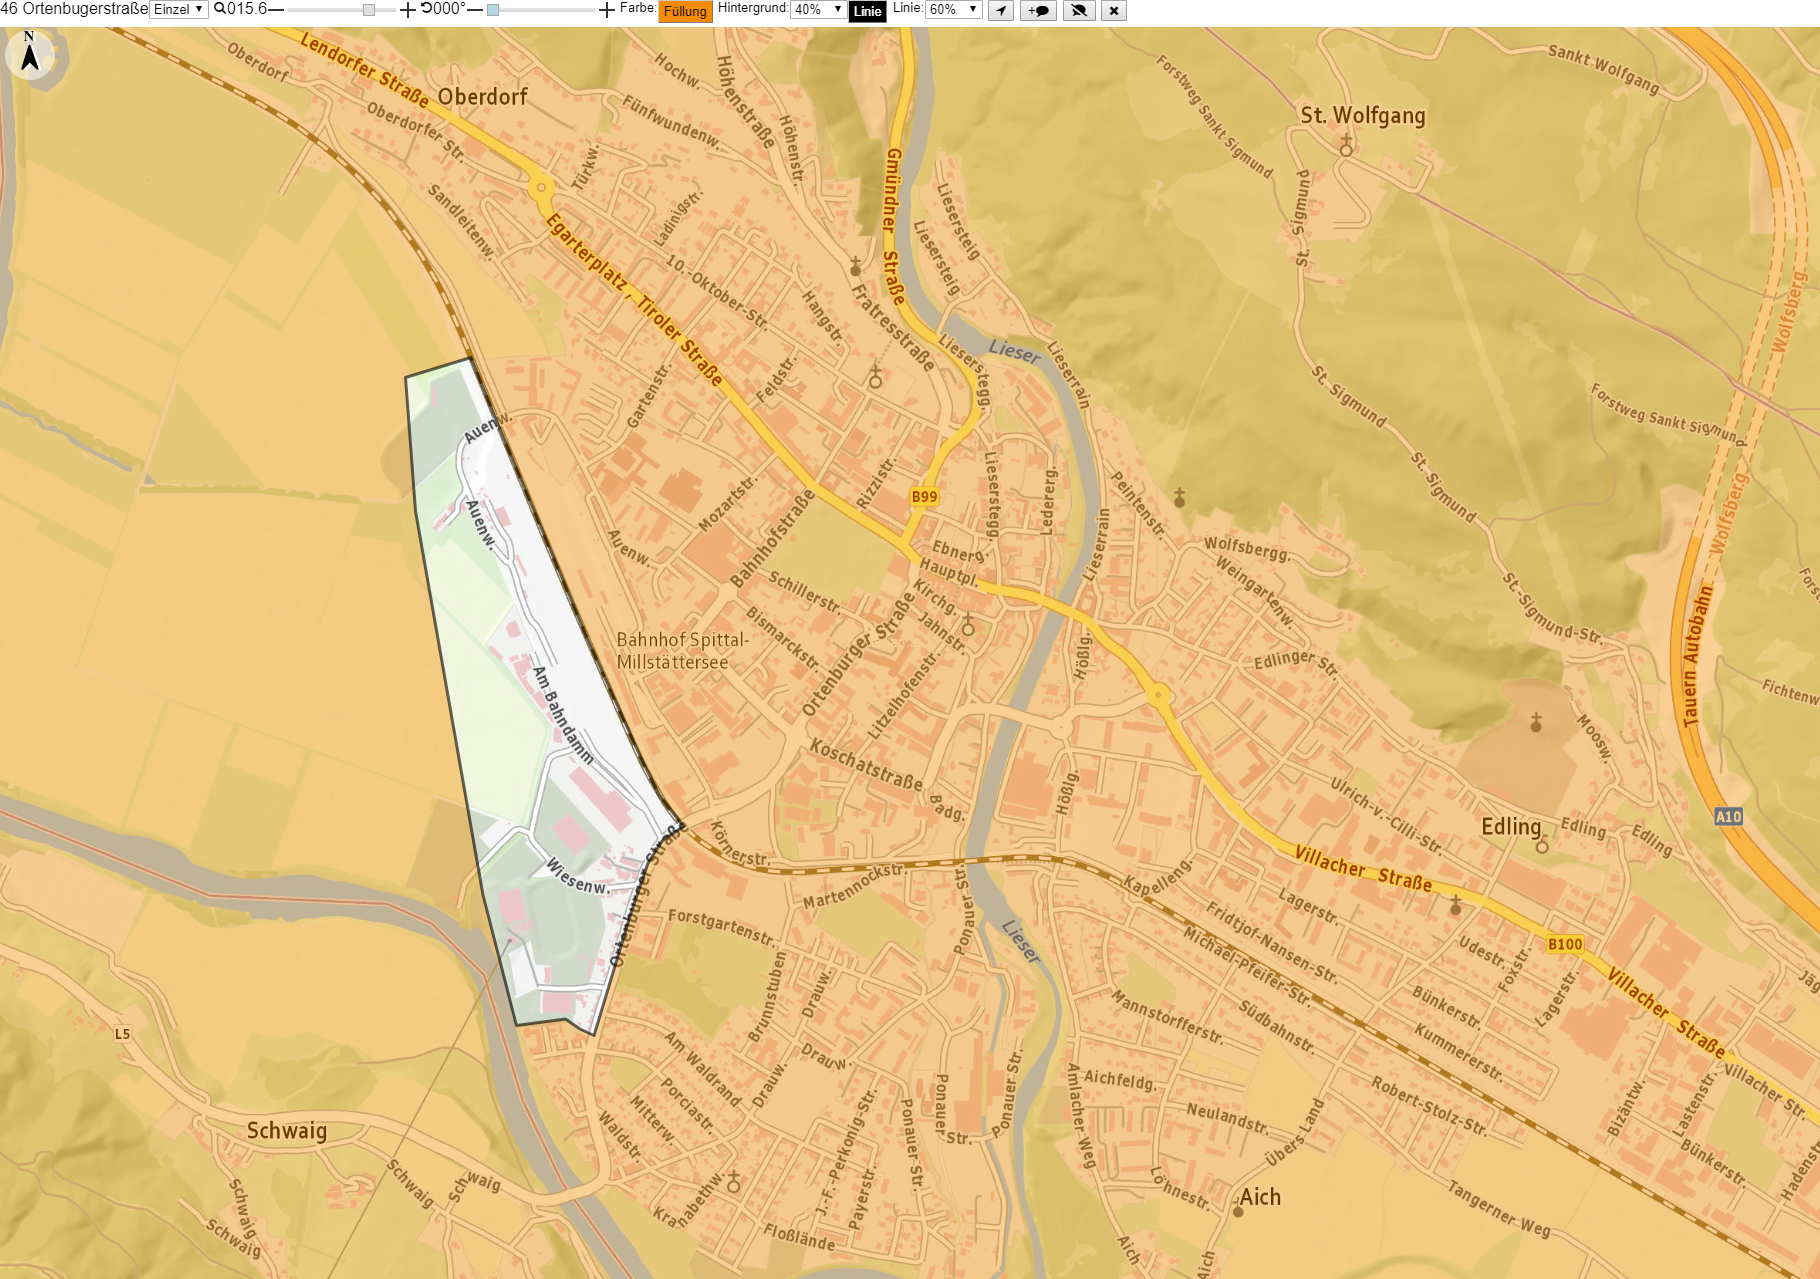Viewport: 1820px width, 1279px height.
Task: Click the orange Füllung color button
Action: click(685, 11)
